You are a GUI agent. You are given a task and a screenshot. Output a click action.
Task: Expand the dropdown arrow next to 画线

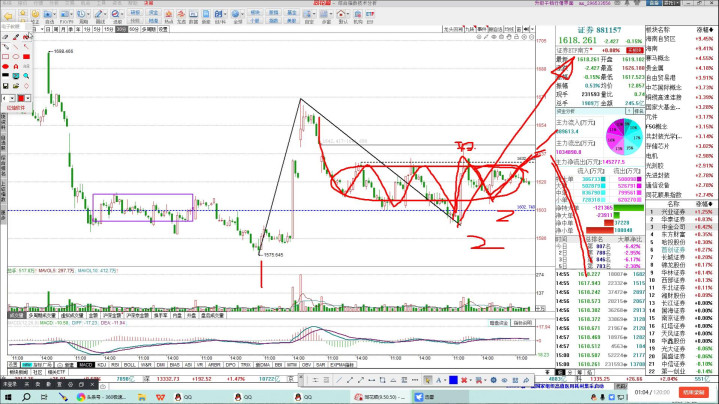click(x=105, y=14)
